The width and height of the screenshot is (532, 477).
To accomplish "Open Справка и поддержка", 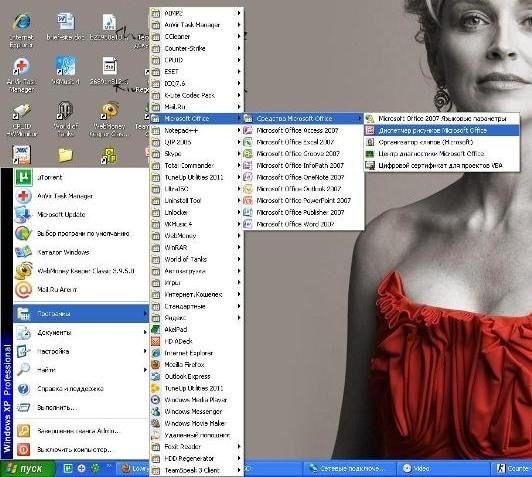I will tap(81, 389).
